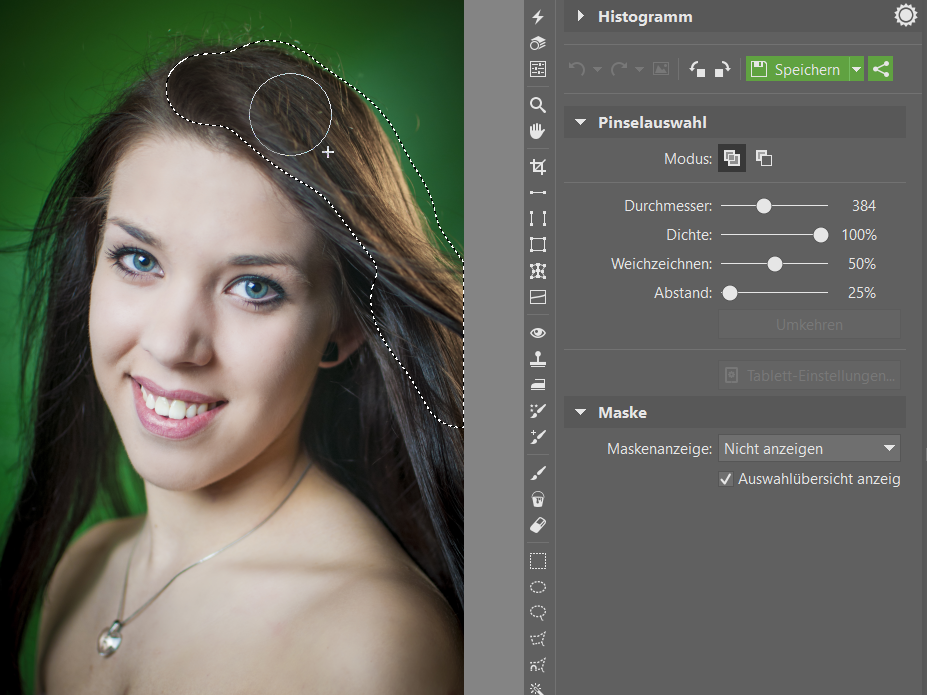Viewport: 927px width, 695px height.
Task: Expand the Histogramm panel
Action: coord(580,16)
